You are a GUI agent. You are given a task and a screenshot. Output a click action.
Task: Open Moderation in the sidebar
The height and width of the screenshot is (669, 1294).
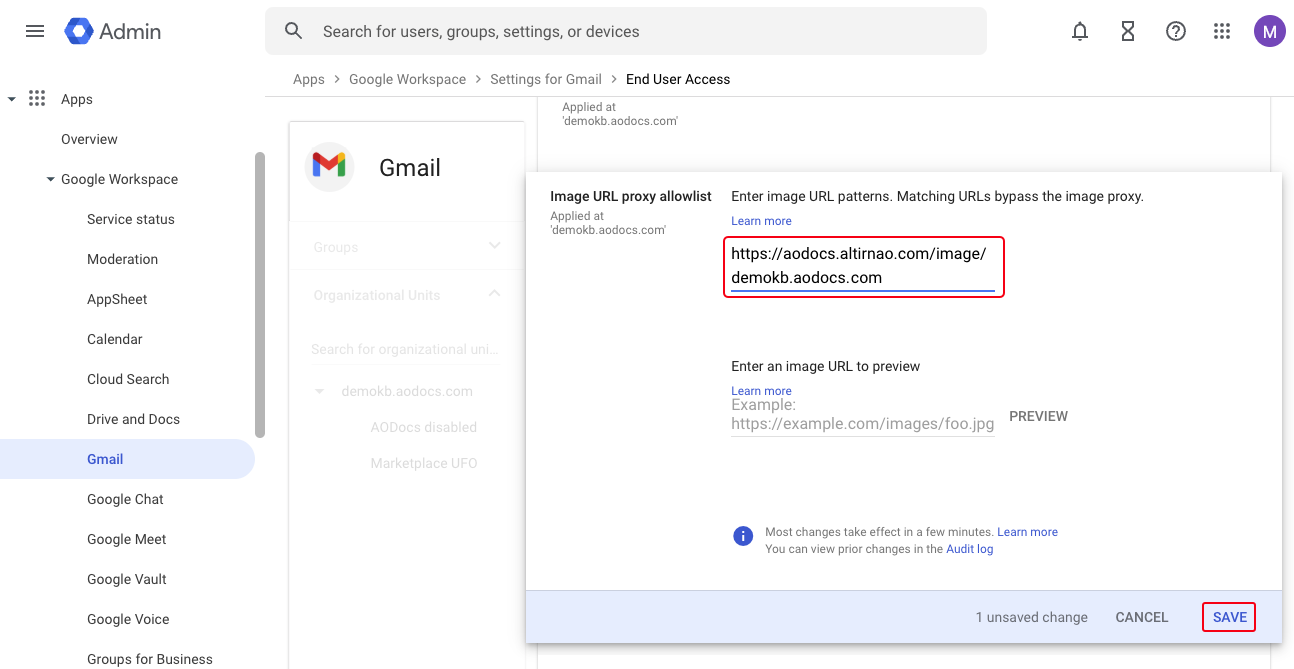[x=123, y=259]
